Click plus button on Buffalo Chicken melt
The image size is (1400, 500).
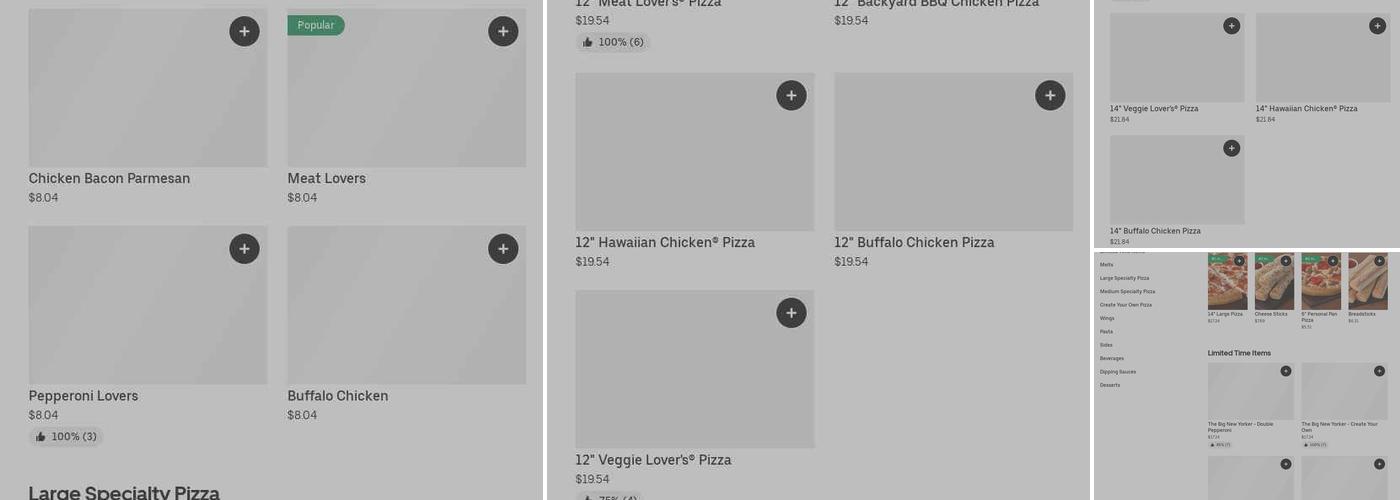click(x=503, y=248)
